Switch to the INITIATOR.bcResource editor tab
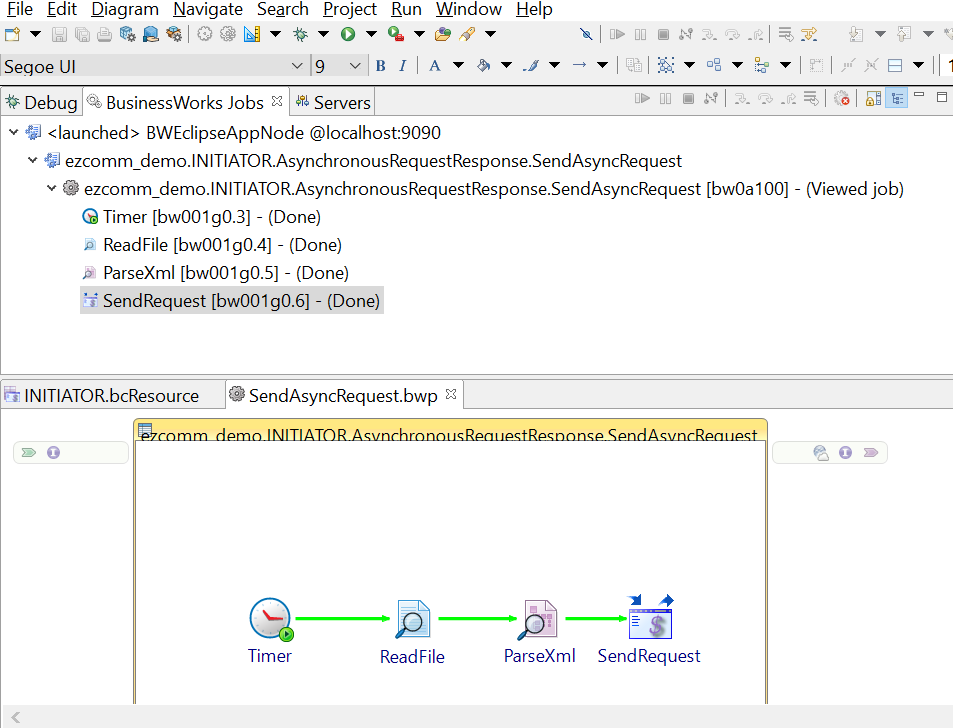 pyautogui.click(x=110, y=395)
